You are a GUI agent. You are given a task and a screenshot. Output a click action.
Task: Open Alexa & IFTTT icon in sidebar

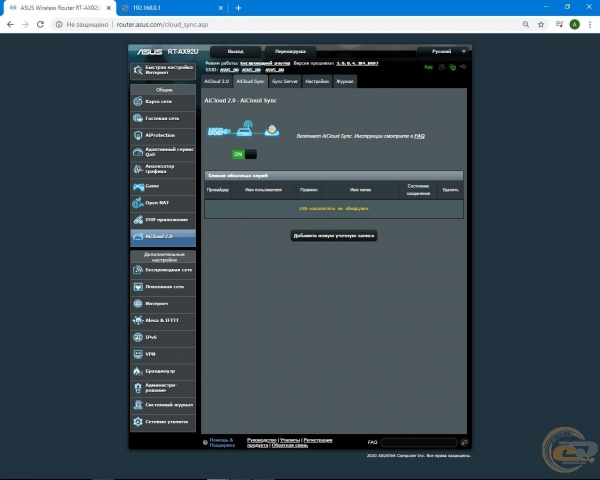[x=138, y=320]
